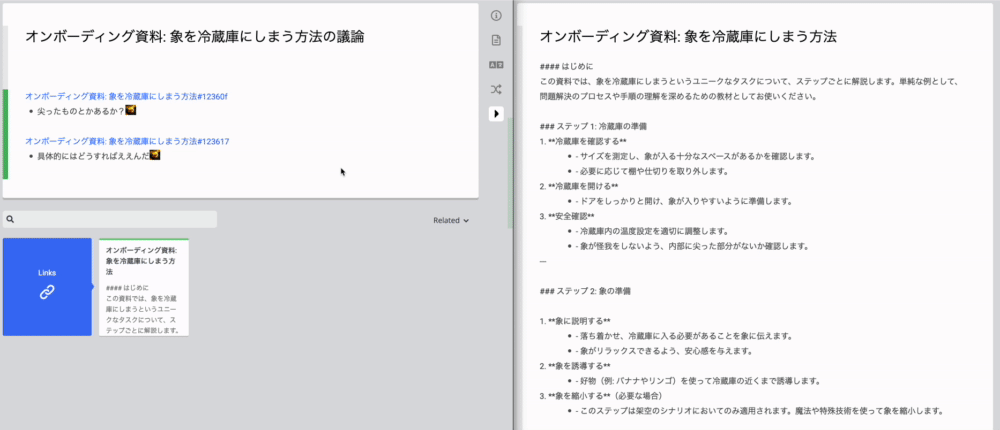Open the card 象を冷蔵庫にしまう方法
The image size is (1000, 430).
point(144,286)
